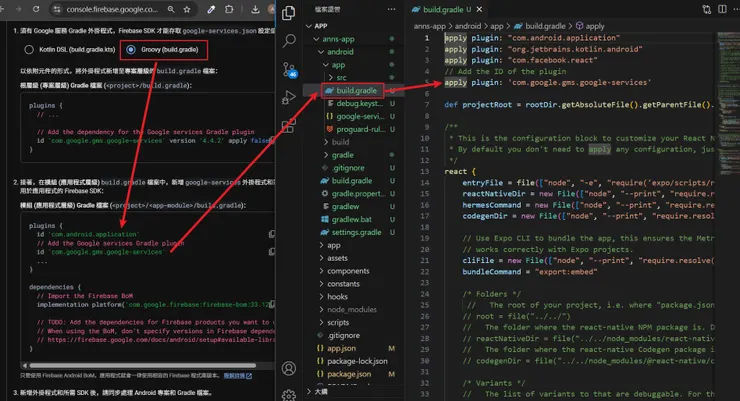Open app.json in Explorer
This screenshot has width=740, height=401.
tap(341, 348)
